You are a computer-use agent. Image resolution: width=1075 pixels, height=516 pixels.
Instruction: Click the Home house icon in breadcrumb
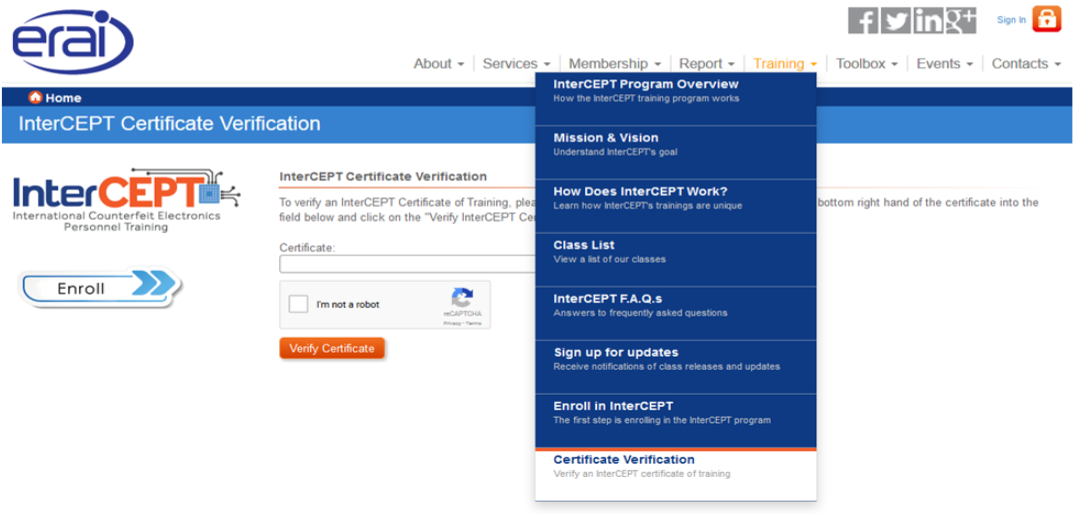pos(35,97)
